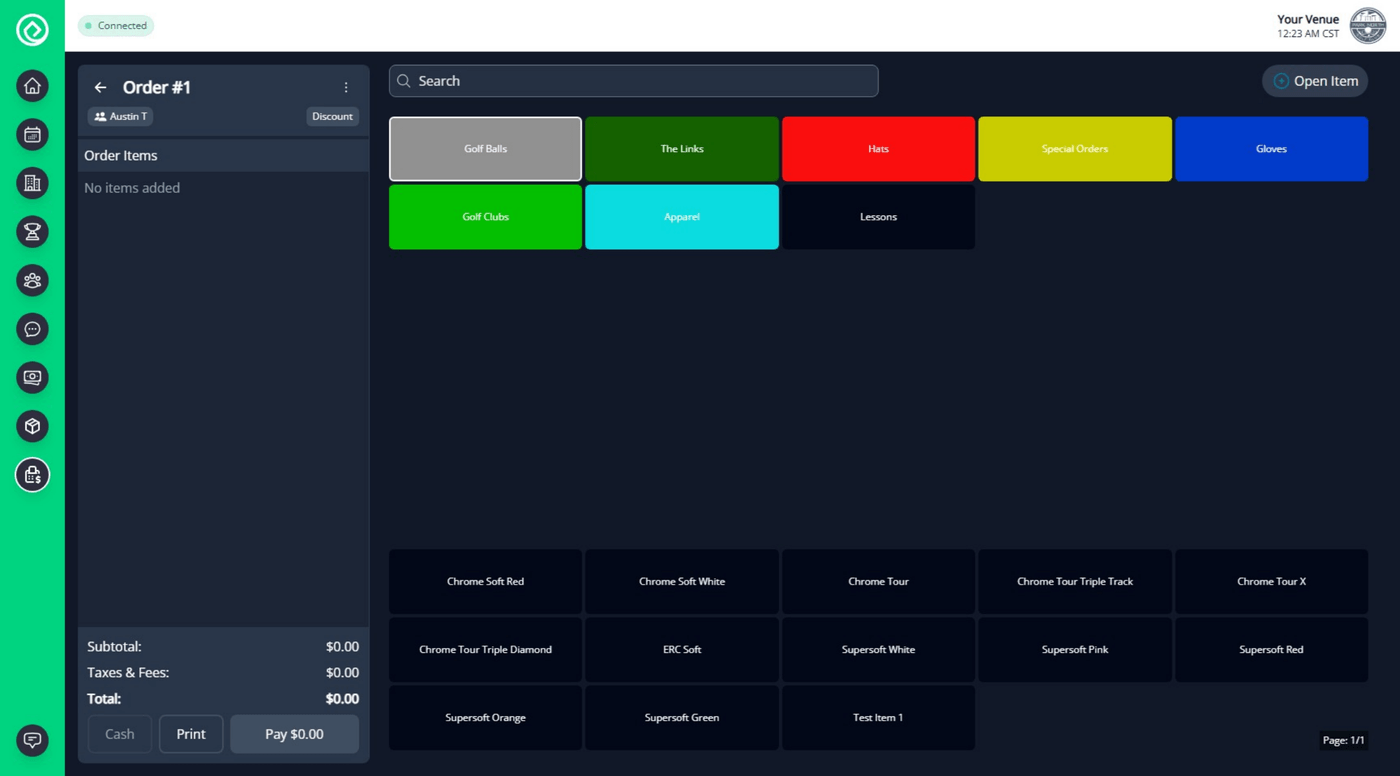1400x776 pixels.
Task: Open the people group icon in the sidebar
Action: point(32,280)
